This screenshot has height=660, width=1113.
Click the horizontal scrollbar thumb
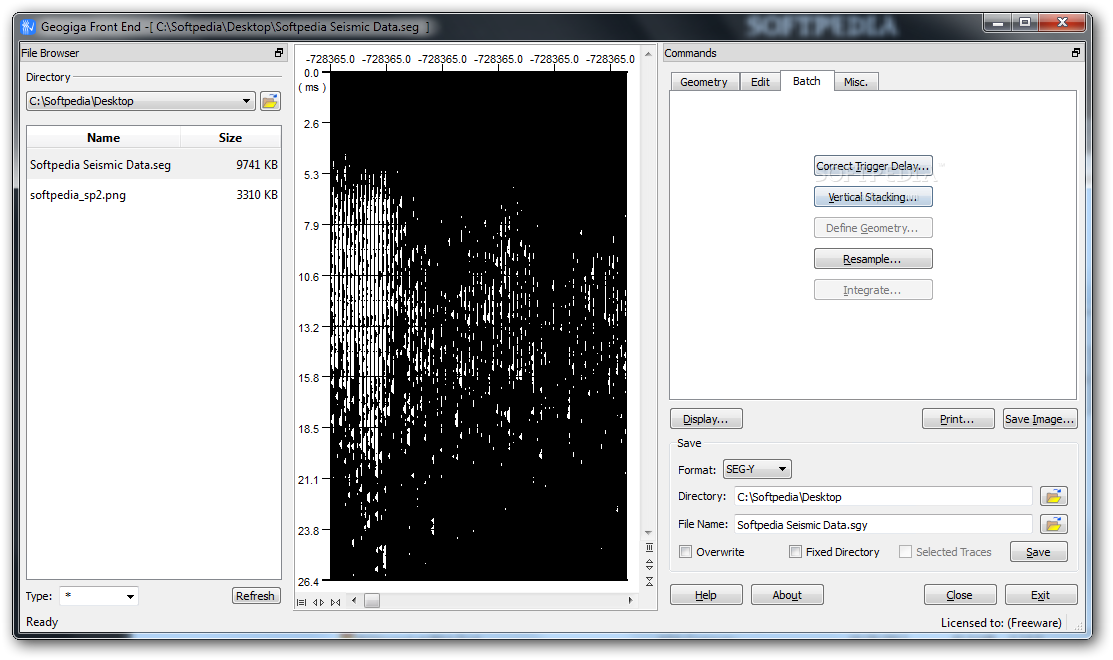pyautogui.click(x=372, y=601)
